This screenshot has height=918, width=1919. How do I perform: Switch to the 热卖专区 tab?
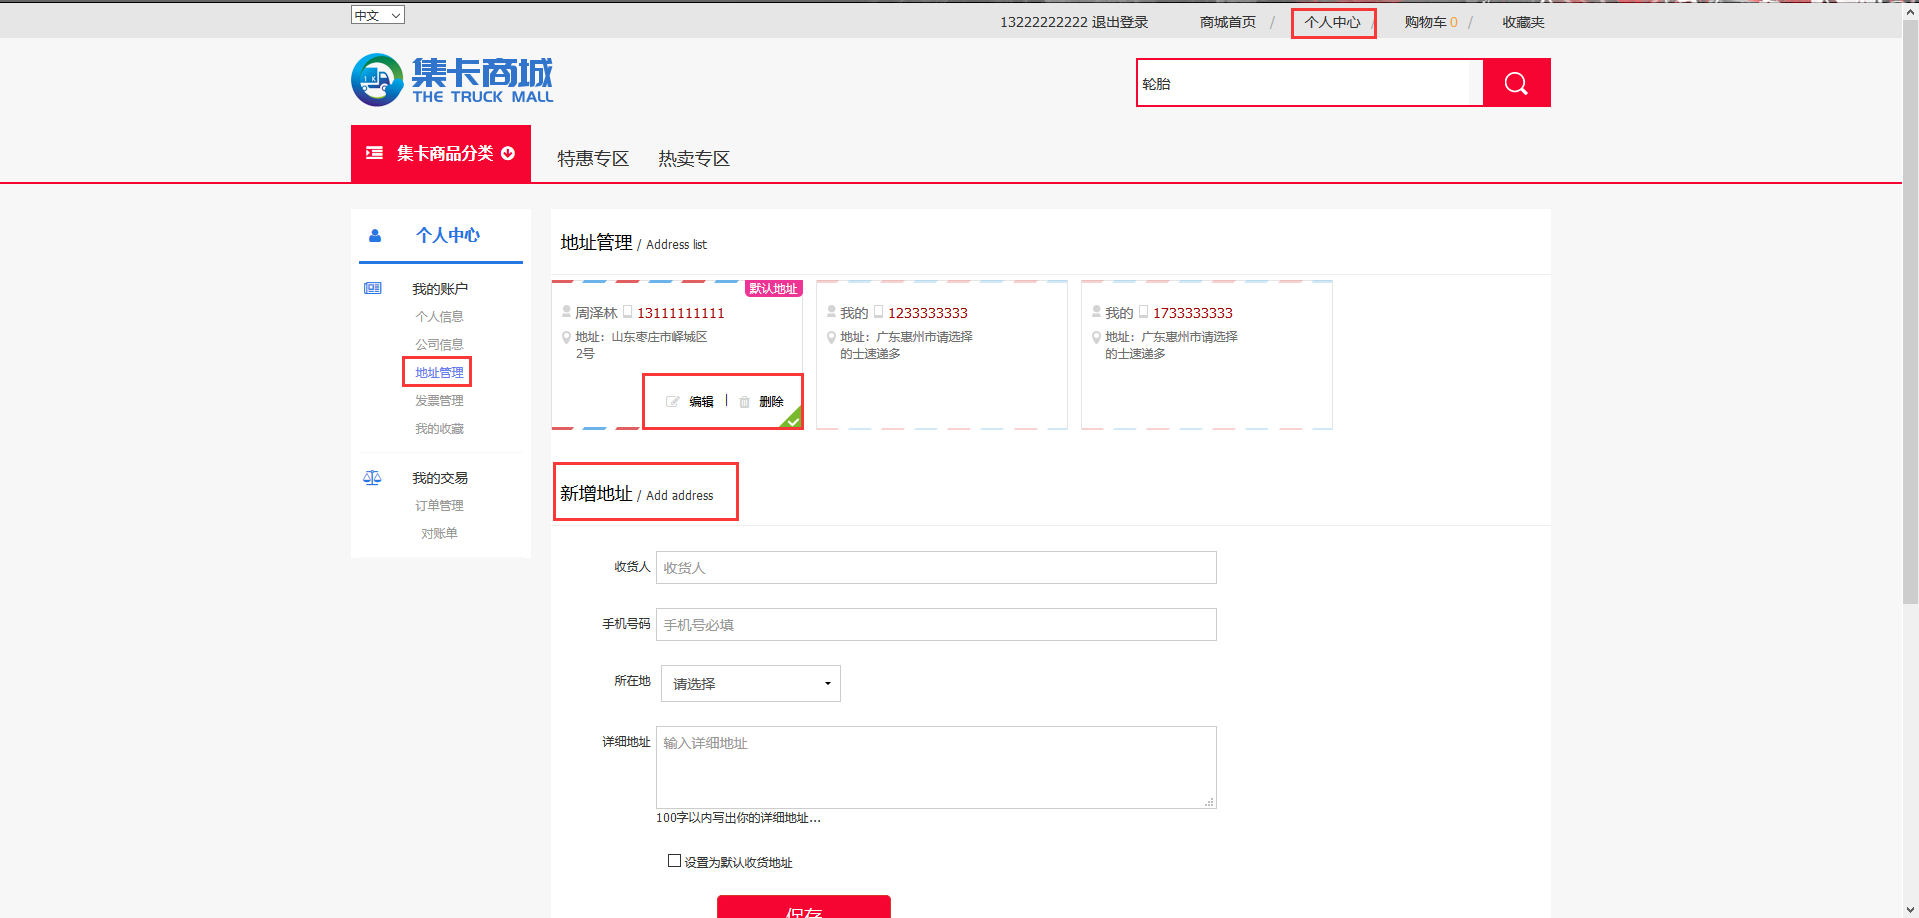[x=694, y=159]
